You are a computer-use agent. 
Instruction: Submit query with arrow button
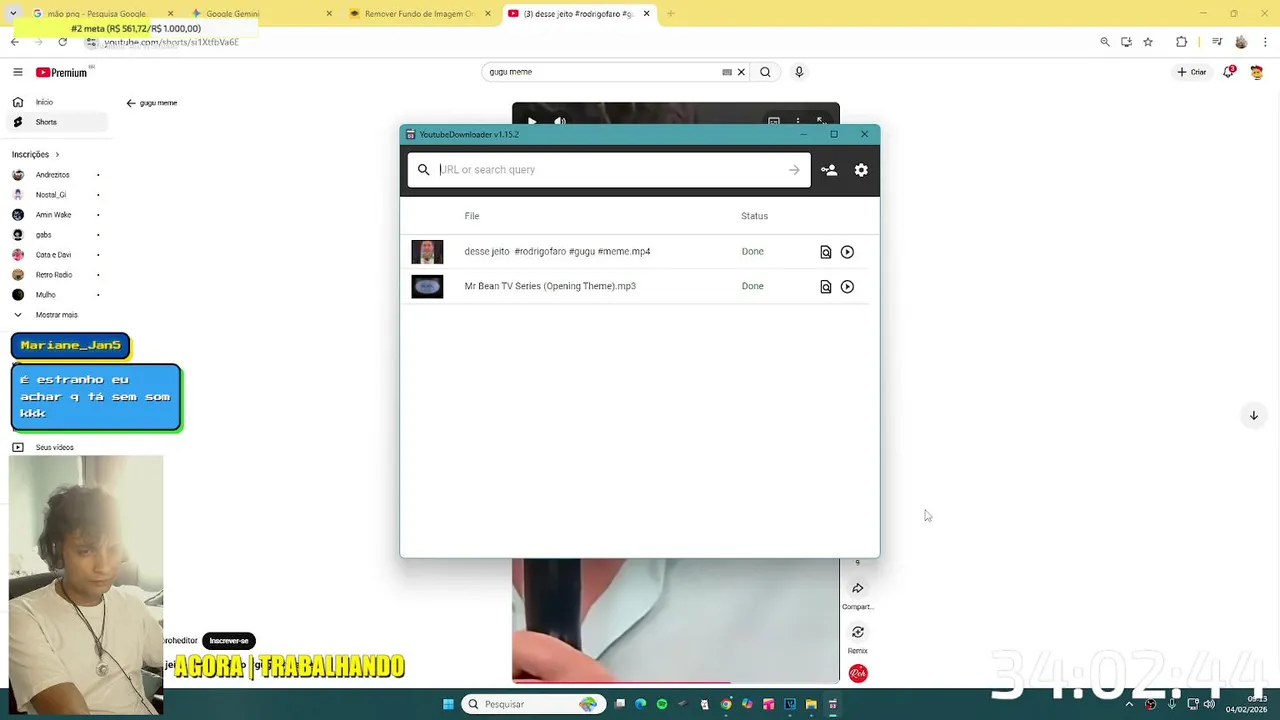tap(794, 170)
